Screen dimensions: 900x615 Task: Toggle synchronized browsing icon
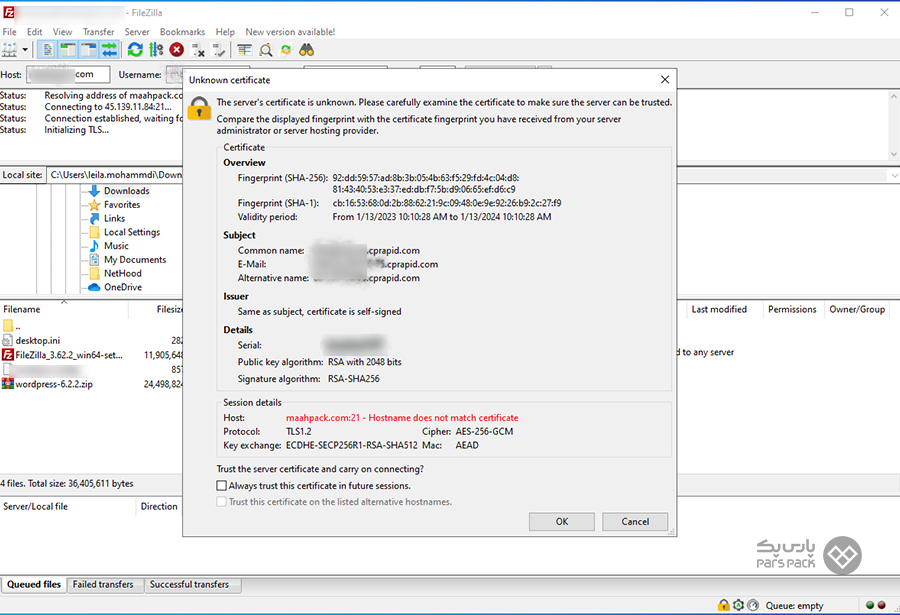pos(286,51)
